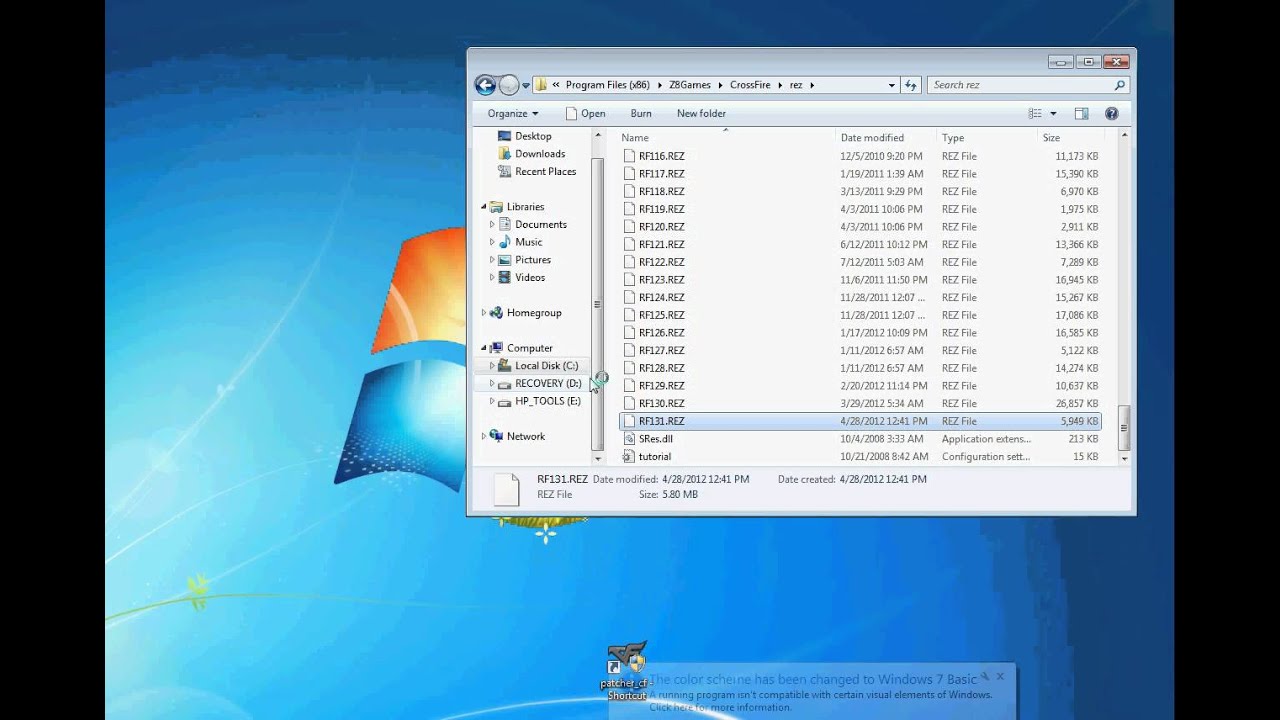Select the RF116.REZ file icon
The image size is (1280, 720).
629,156
